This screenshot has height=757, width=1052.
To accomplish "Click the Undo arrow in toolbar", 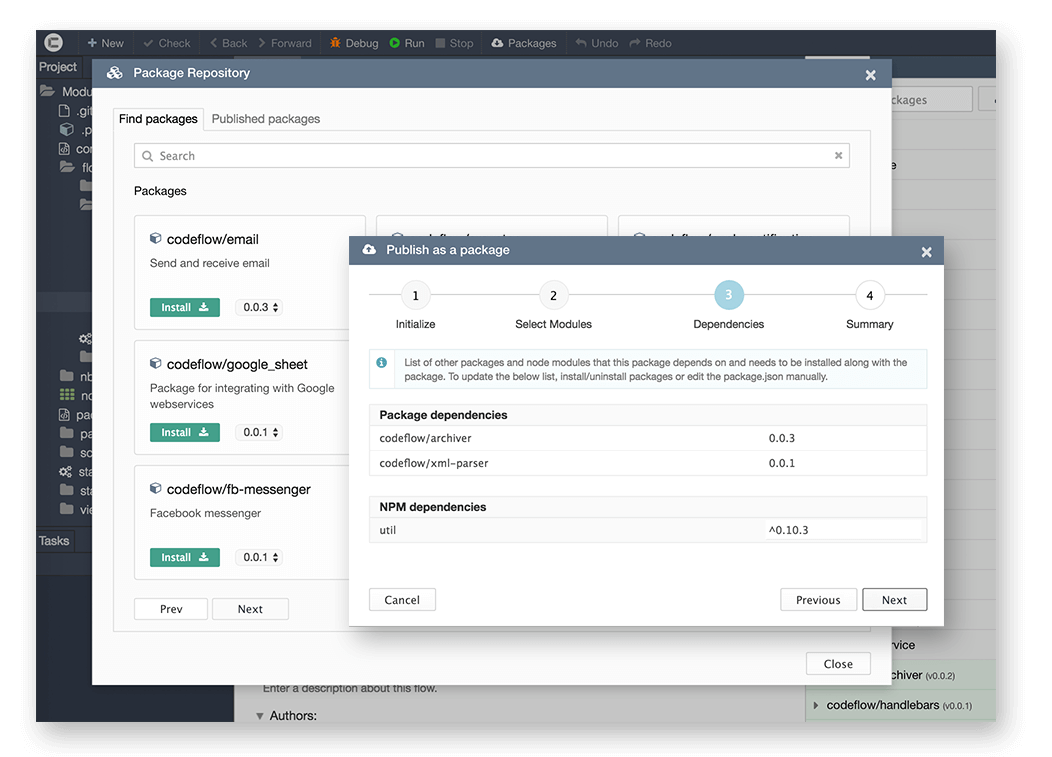I will 581,43.
